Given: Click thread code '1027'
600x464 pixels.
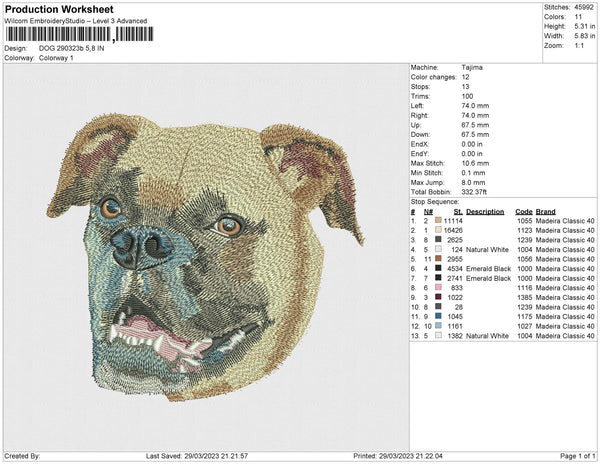Looking at the screenshot, I should [x=525, y=326].
